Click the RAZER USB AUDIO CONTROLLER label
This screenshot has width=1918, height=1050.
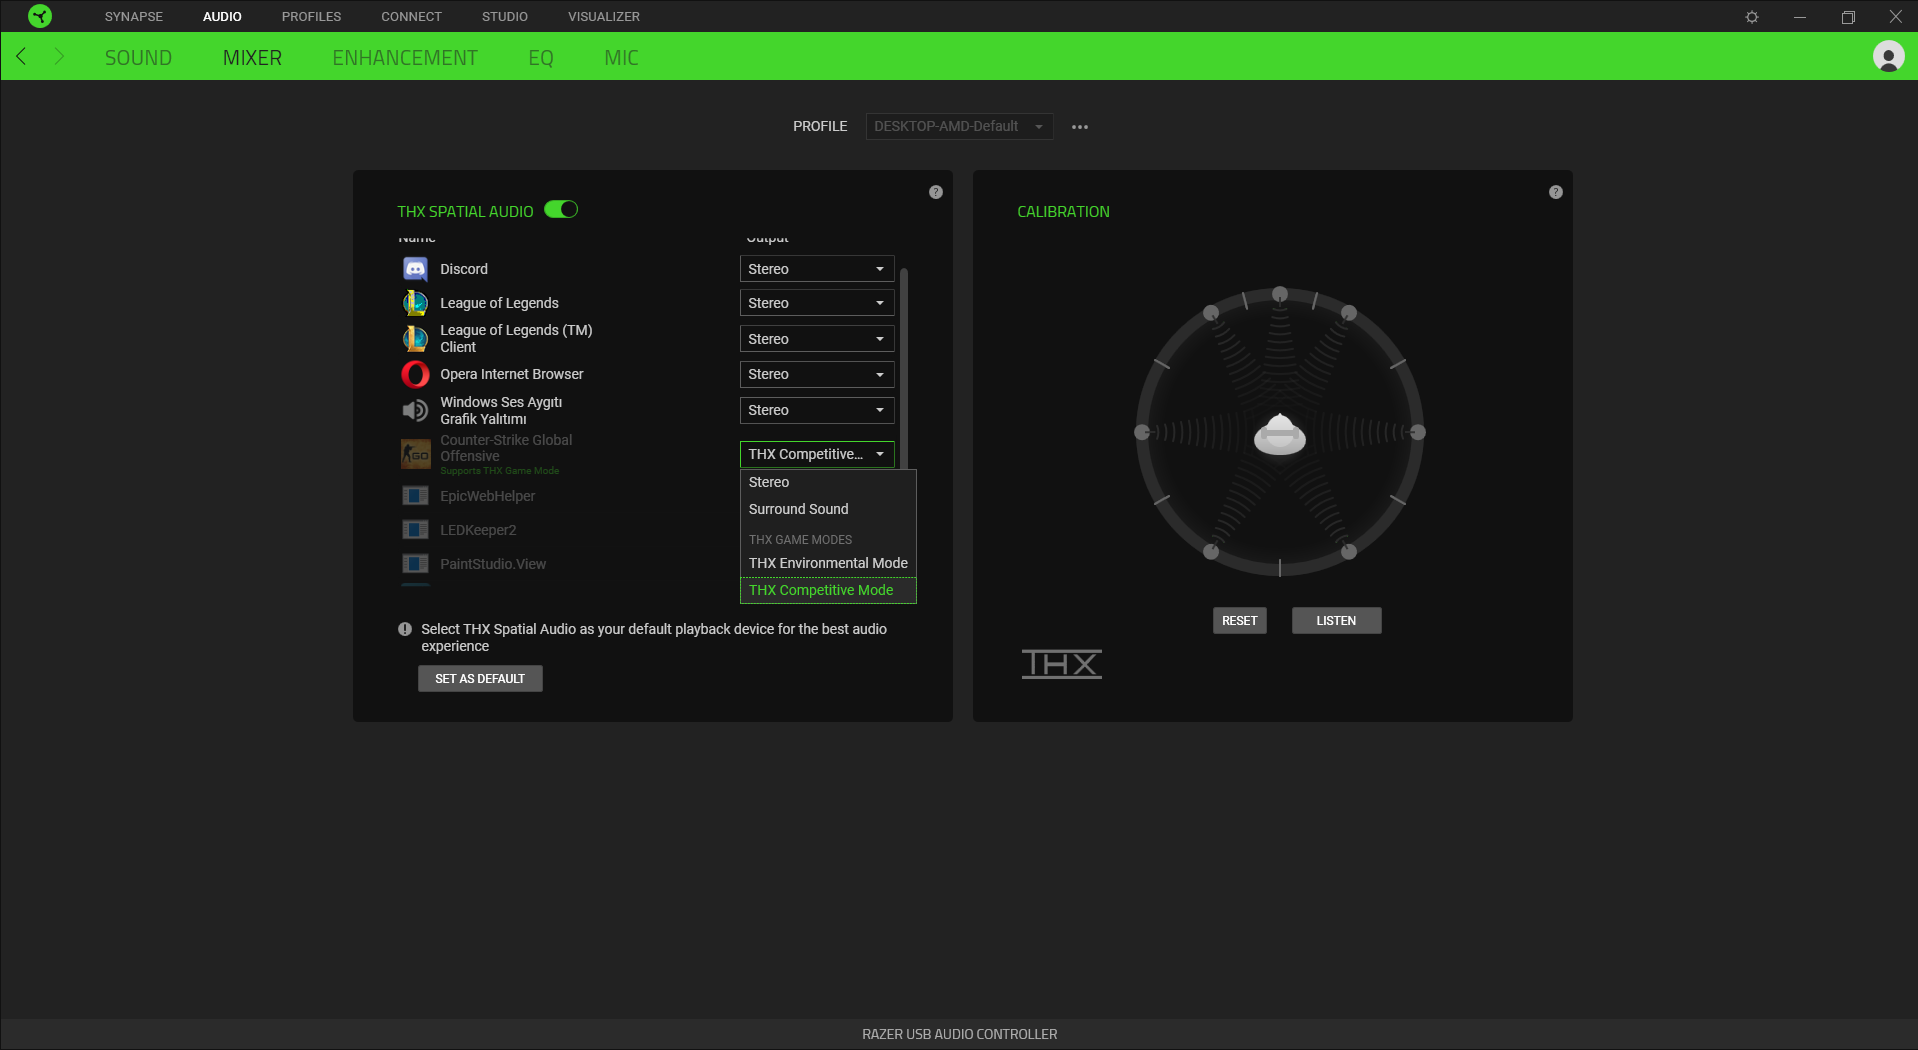click(x=960, y=1034)
